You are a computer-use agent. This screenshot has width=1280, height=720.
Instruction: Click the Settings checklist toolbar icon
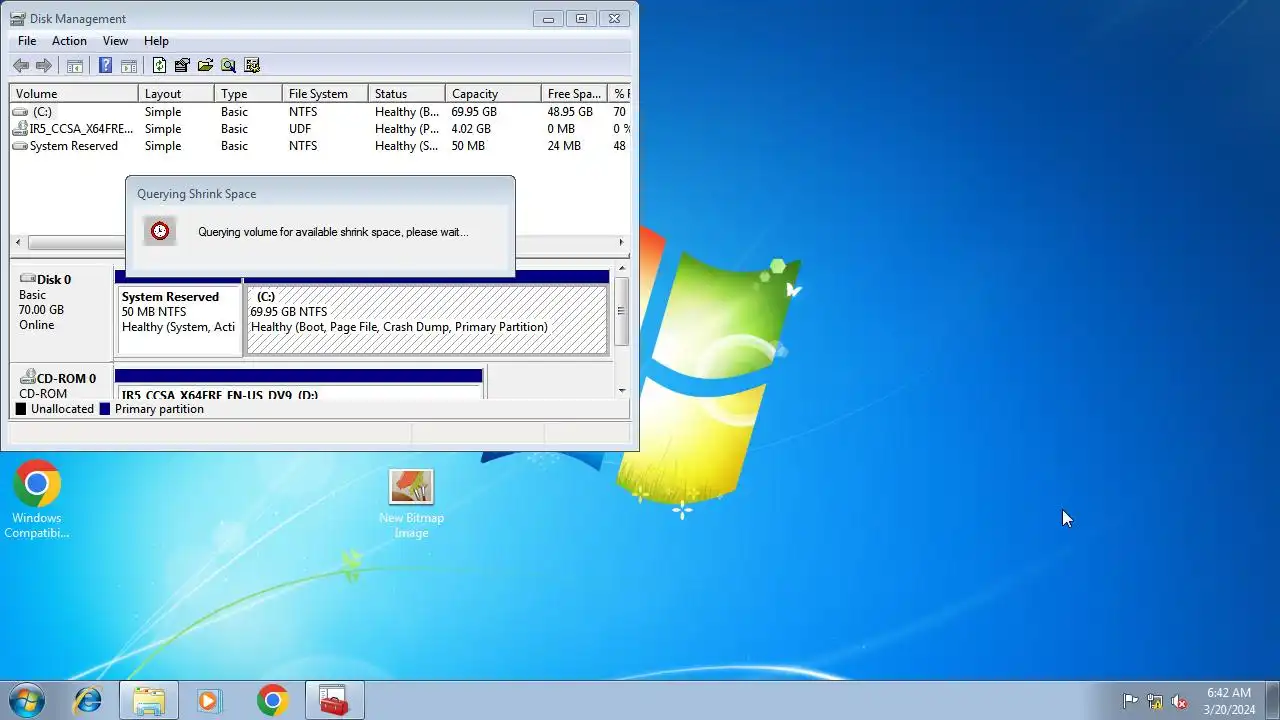coord(252,66)
